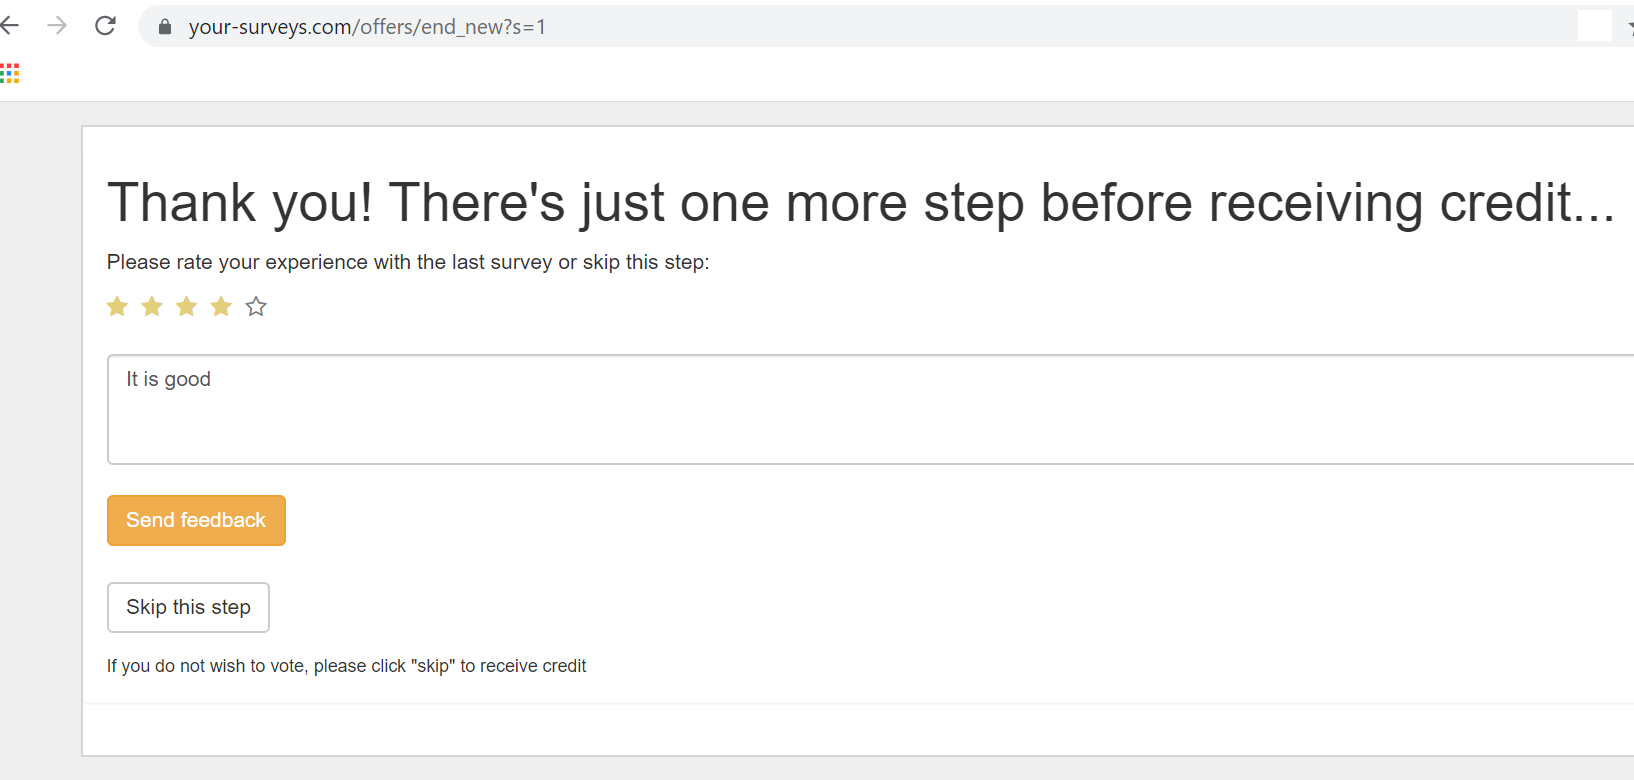Viewport: 1634px width, 780px height.
Task: Click the 'If you do not wish to vote' note
Action: click(x=346, y=666)
